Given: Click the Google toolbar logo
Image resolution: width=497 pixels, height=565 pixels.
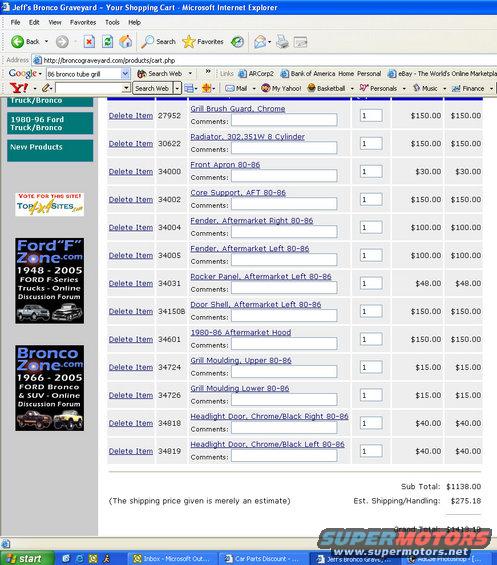Looking at the screenshot, I should coord(22,74).
